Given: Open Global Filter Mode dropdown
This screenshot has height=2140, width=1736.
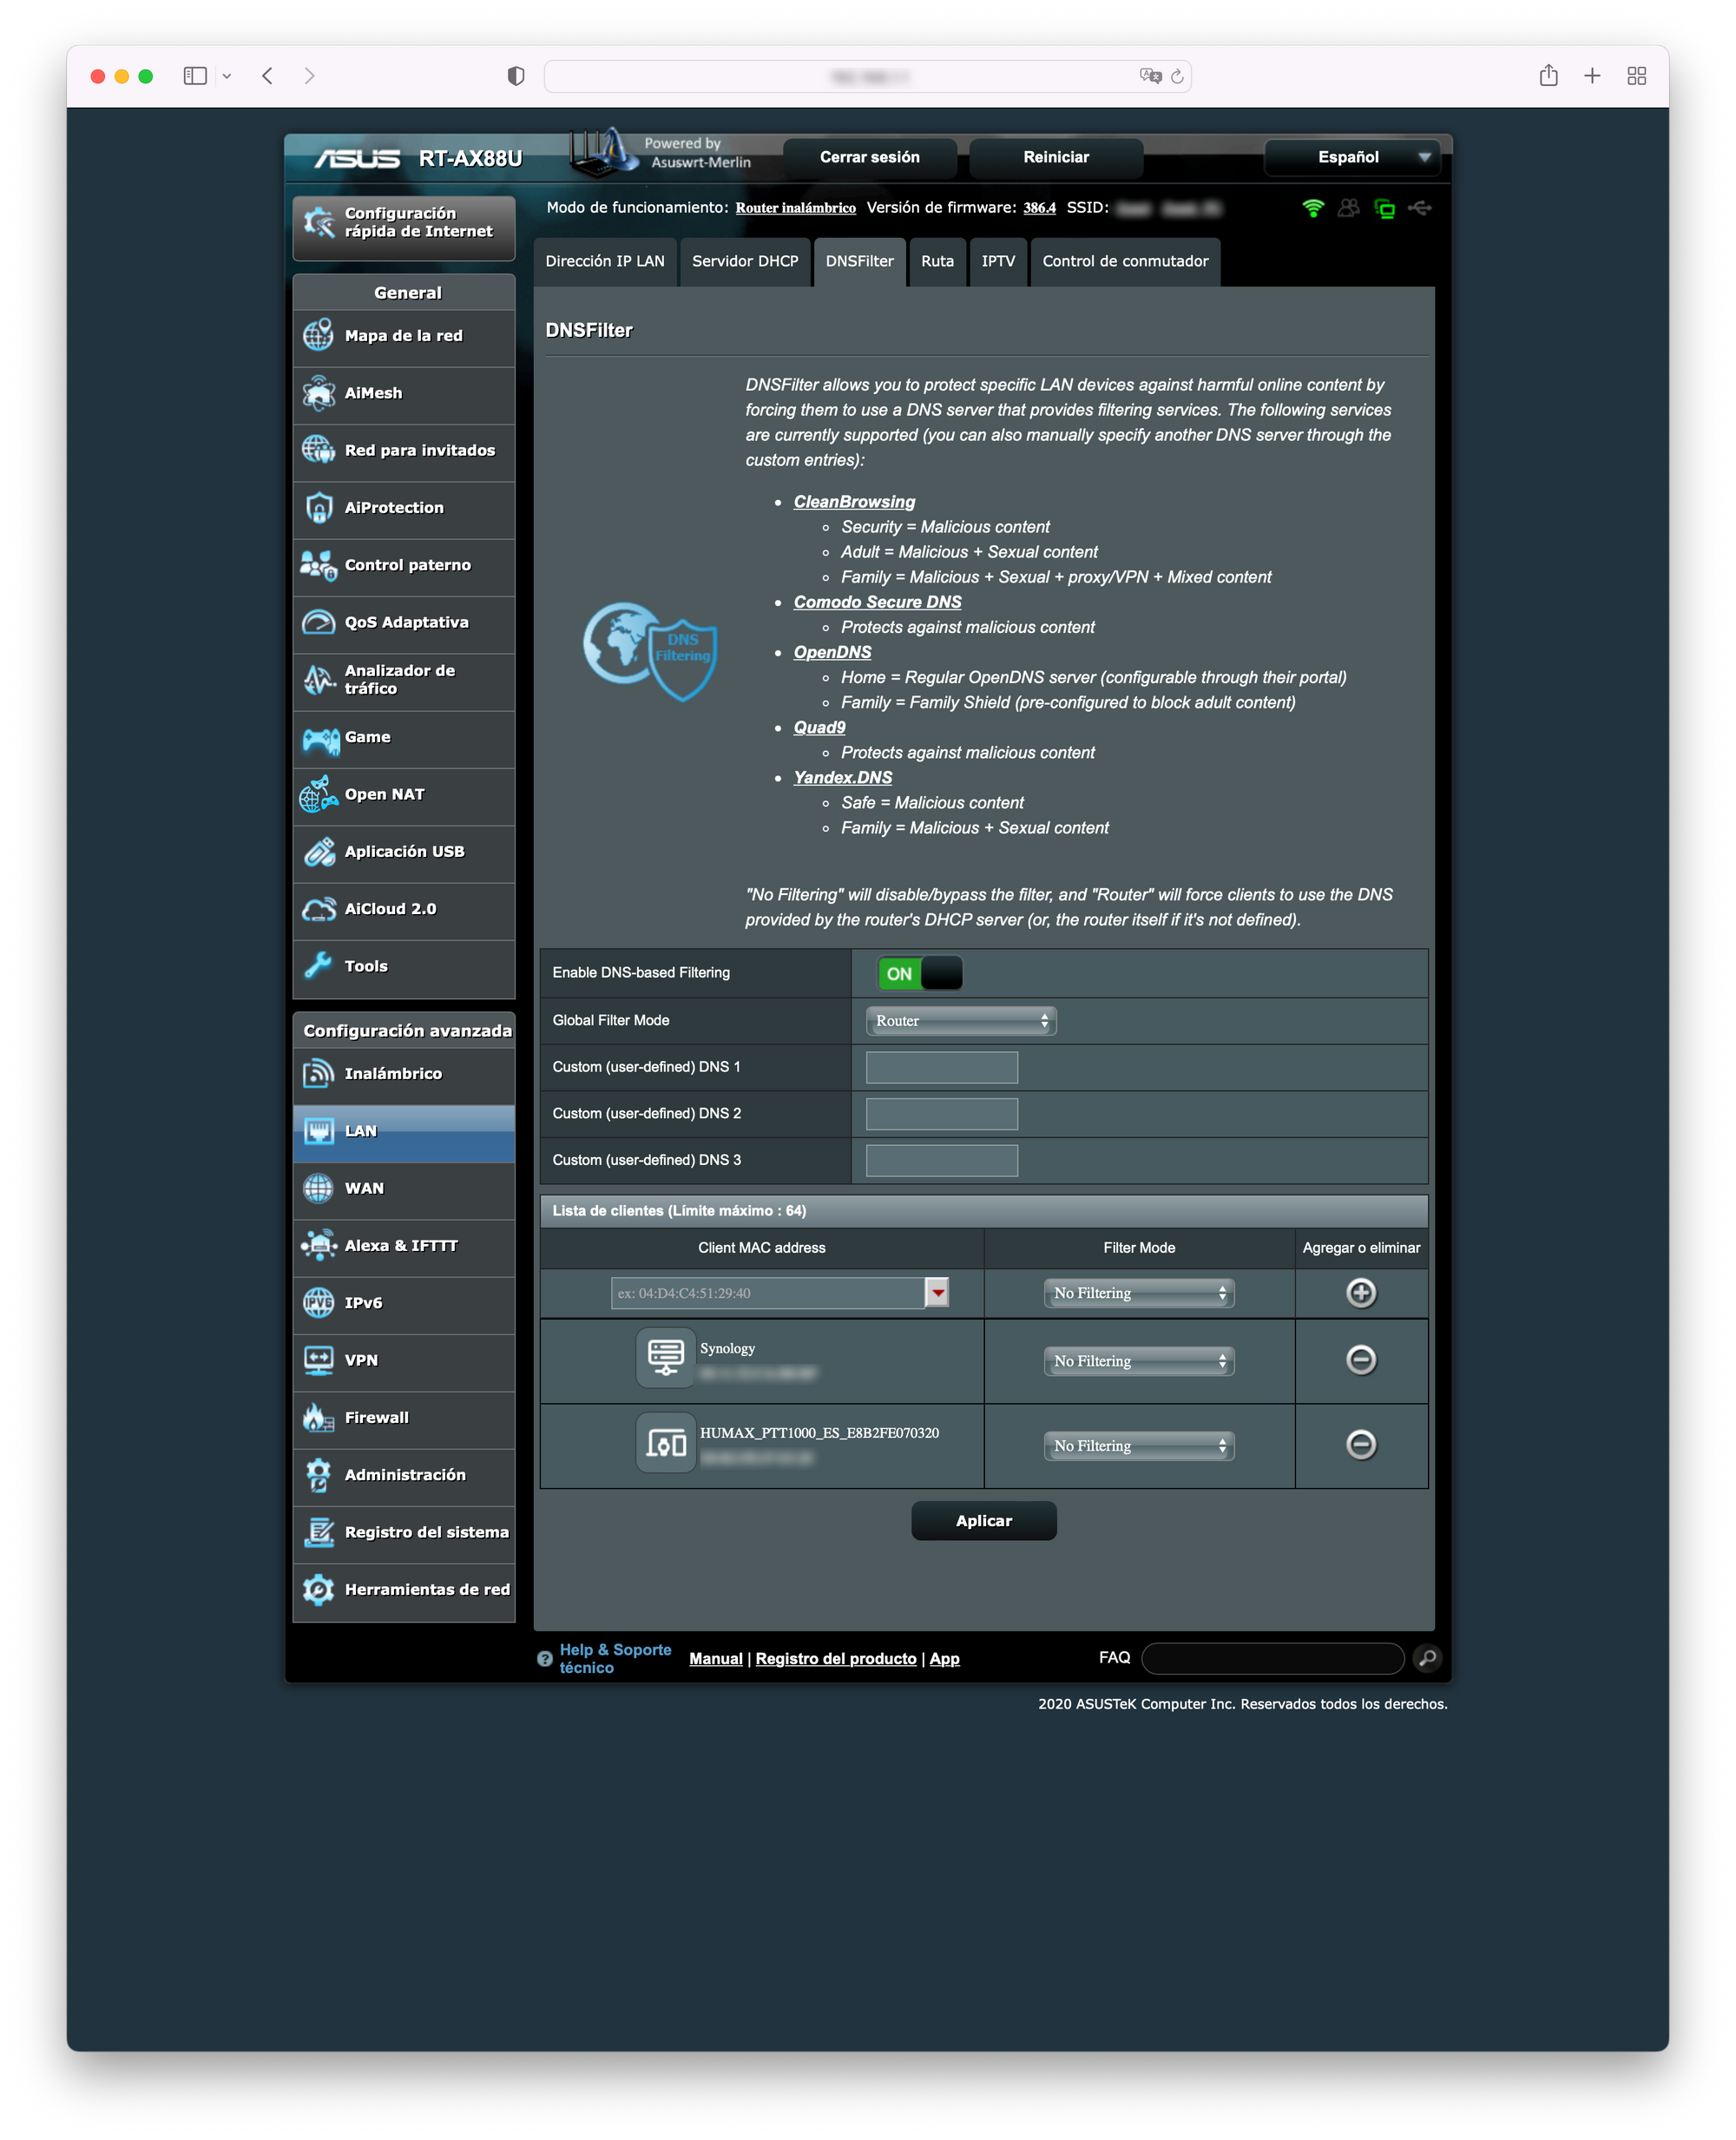Looking at the screenshot, I should pos(960,1021).
